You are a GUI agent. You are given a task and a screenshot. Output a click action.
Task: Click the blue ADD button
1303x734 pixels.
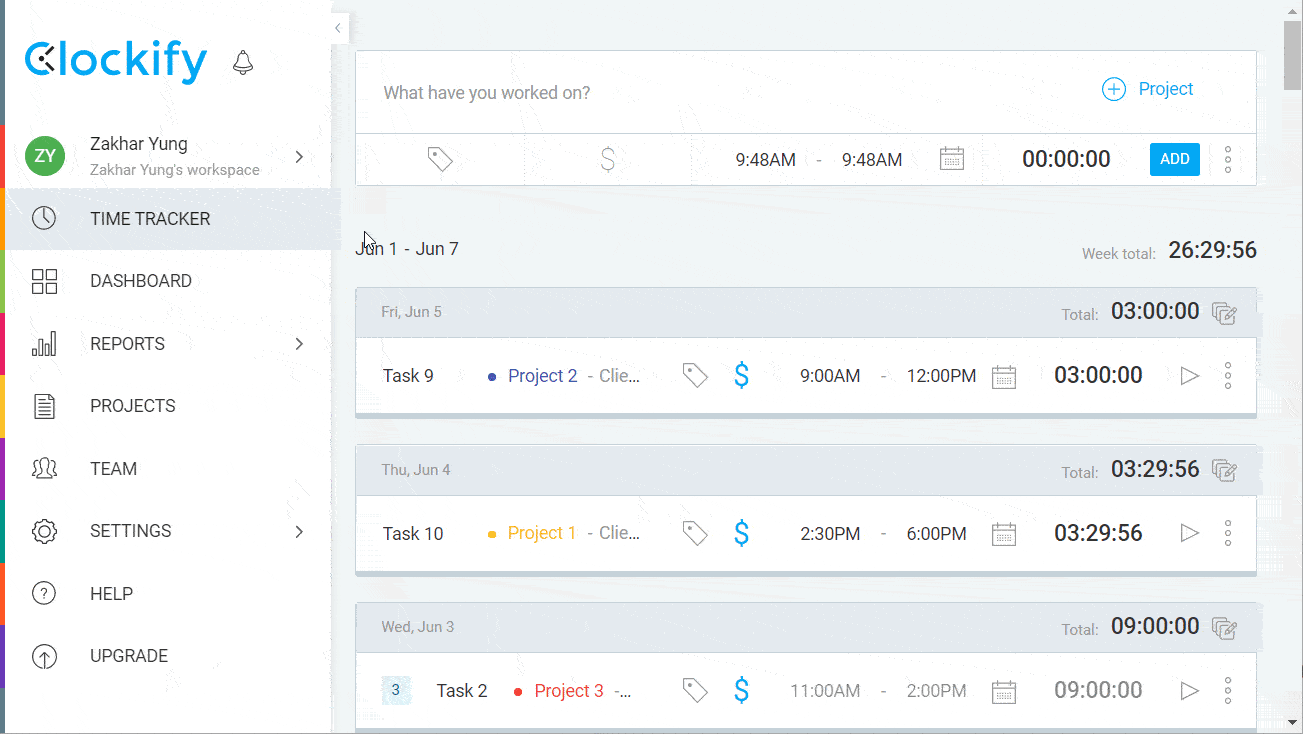click(x=1174, y=158)
